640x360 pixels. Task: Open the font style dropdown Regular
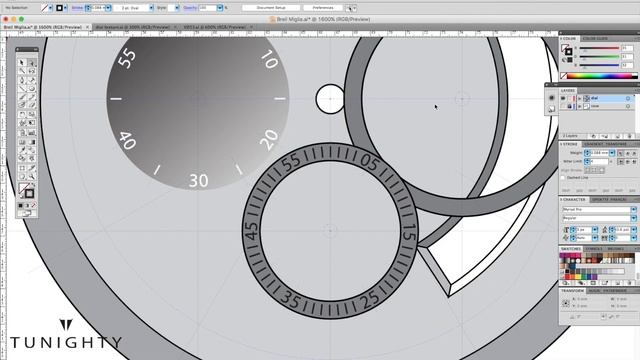tap(634, 218)
